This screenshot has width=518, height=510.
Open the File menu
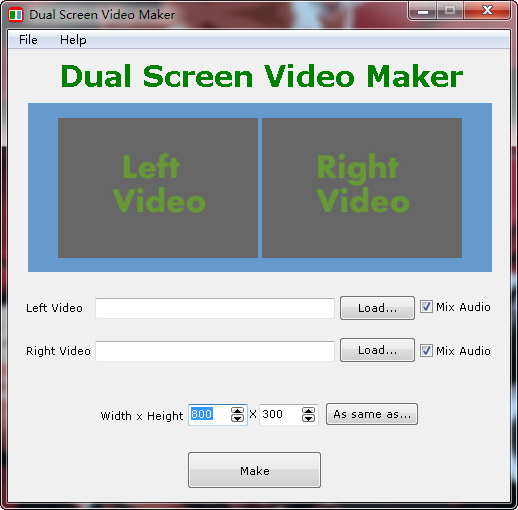(28, 40)
